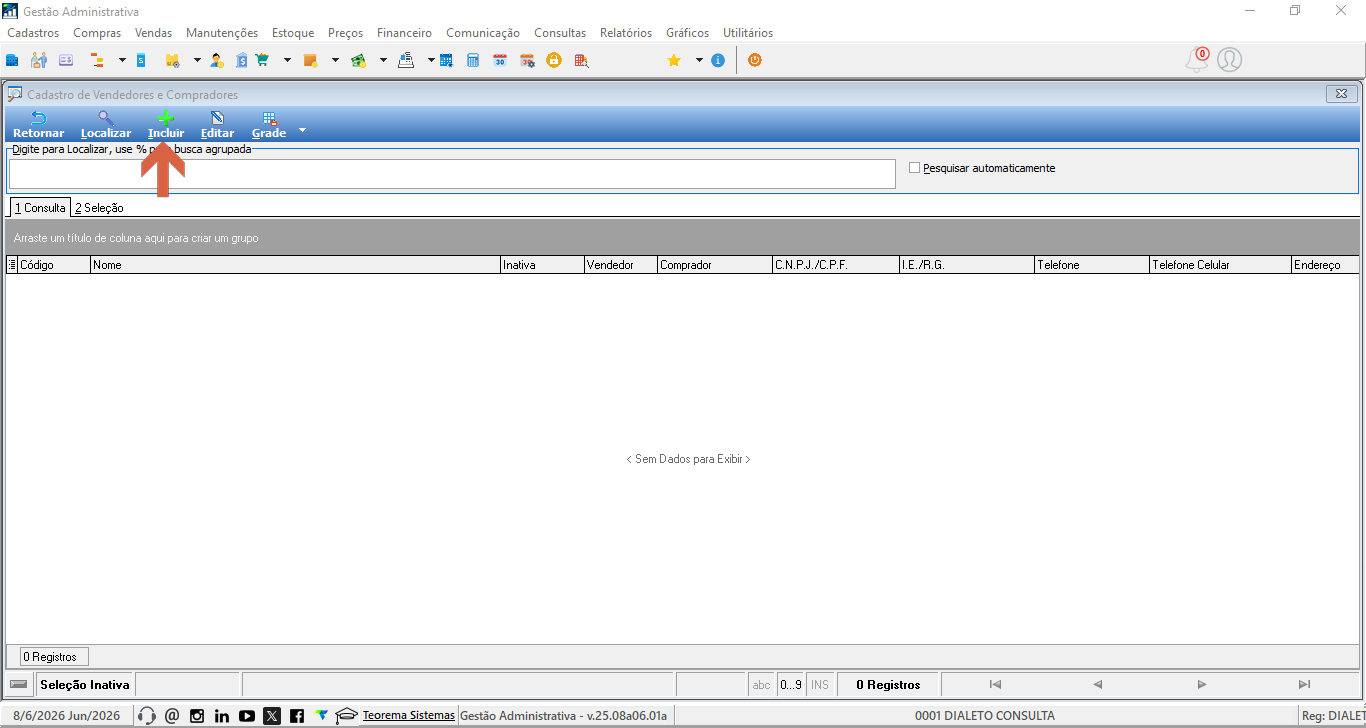Switch to the 2 Seleção tab

coord(99,208)
